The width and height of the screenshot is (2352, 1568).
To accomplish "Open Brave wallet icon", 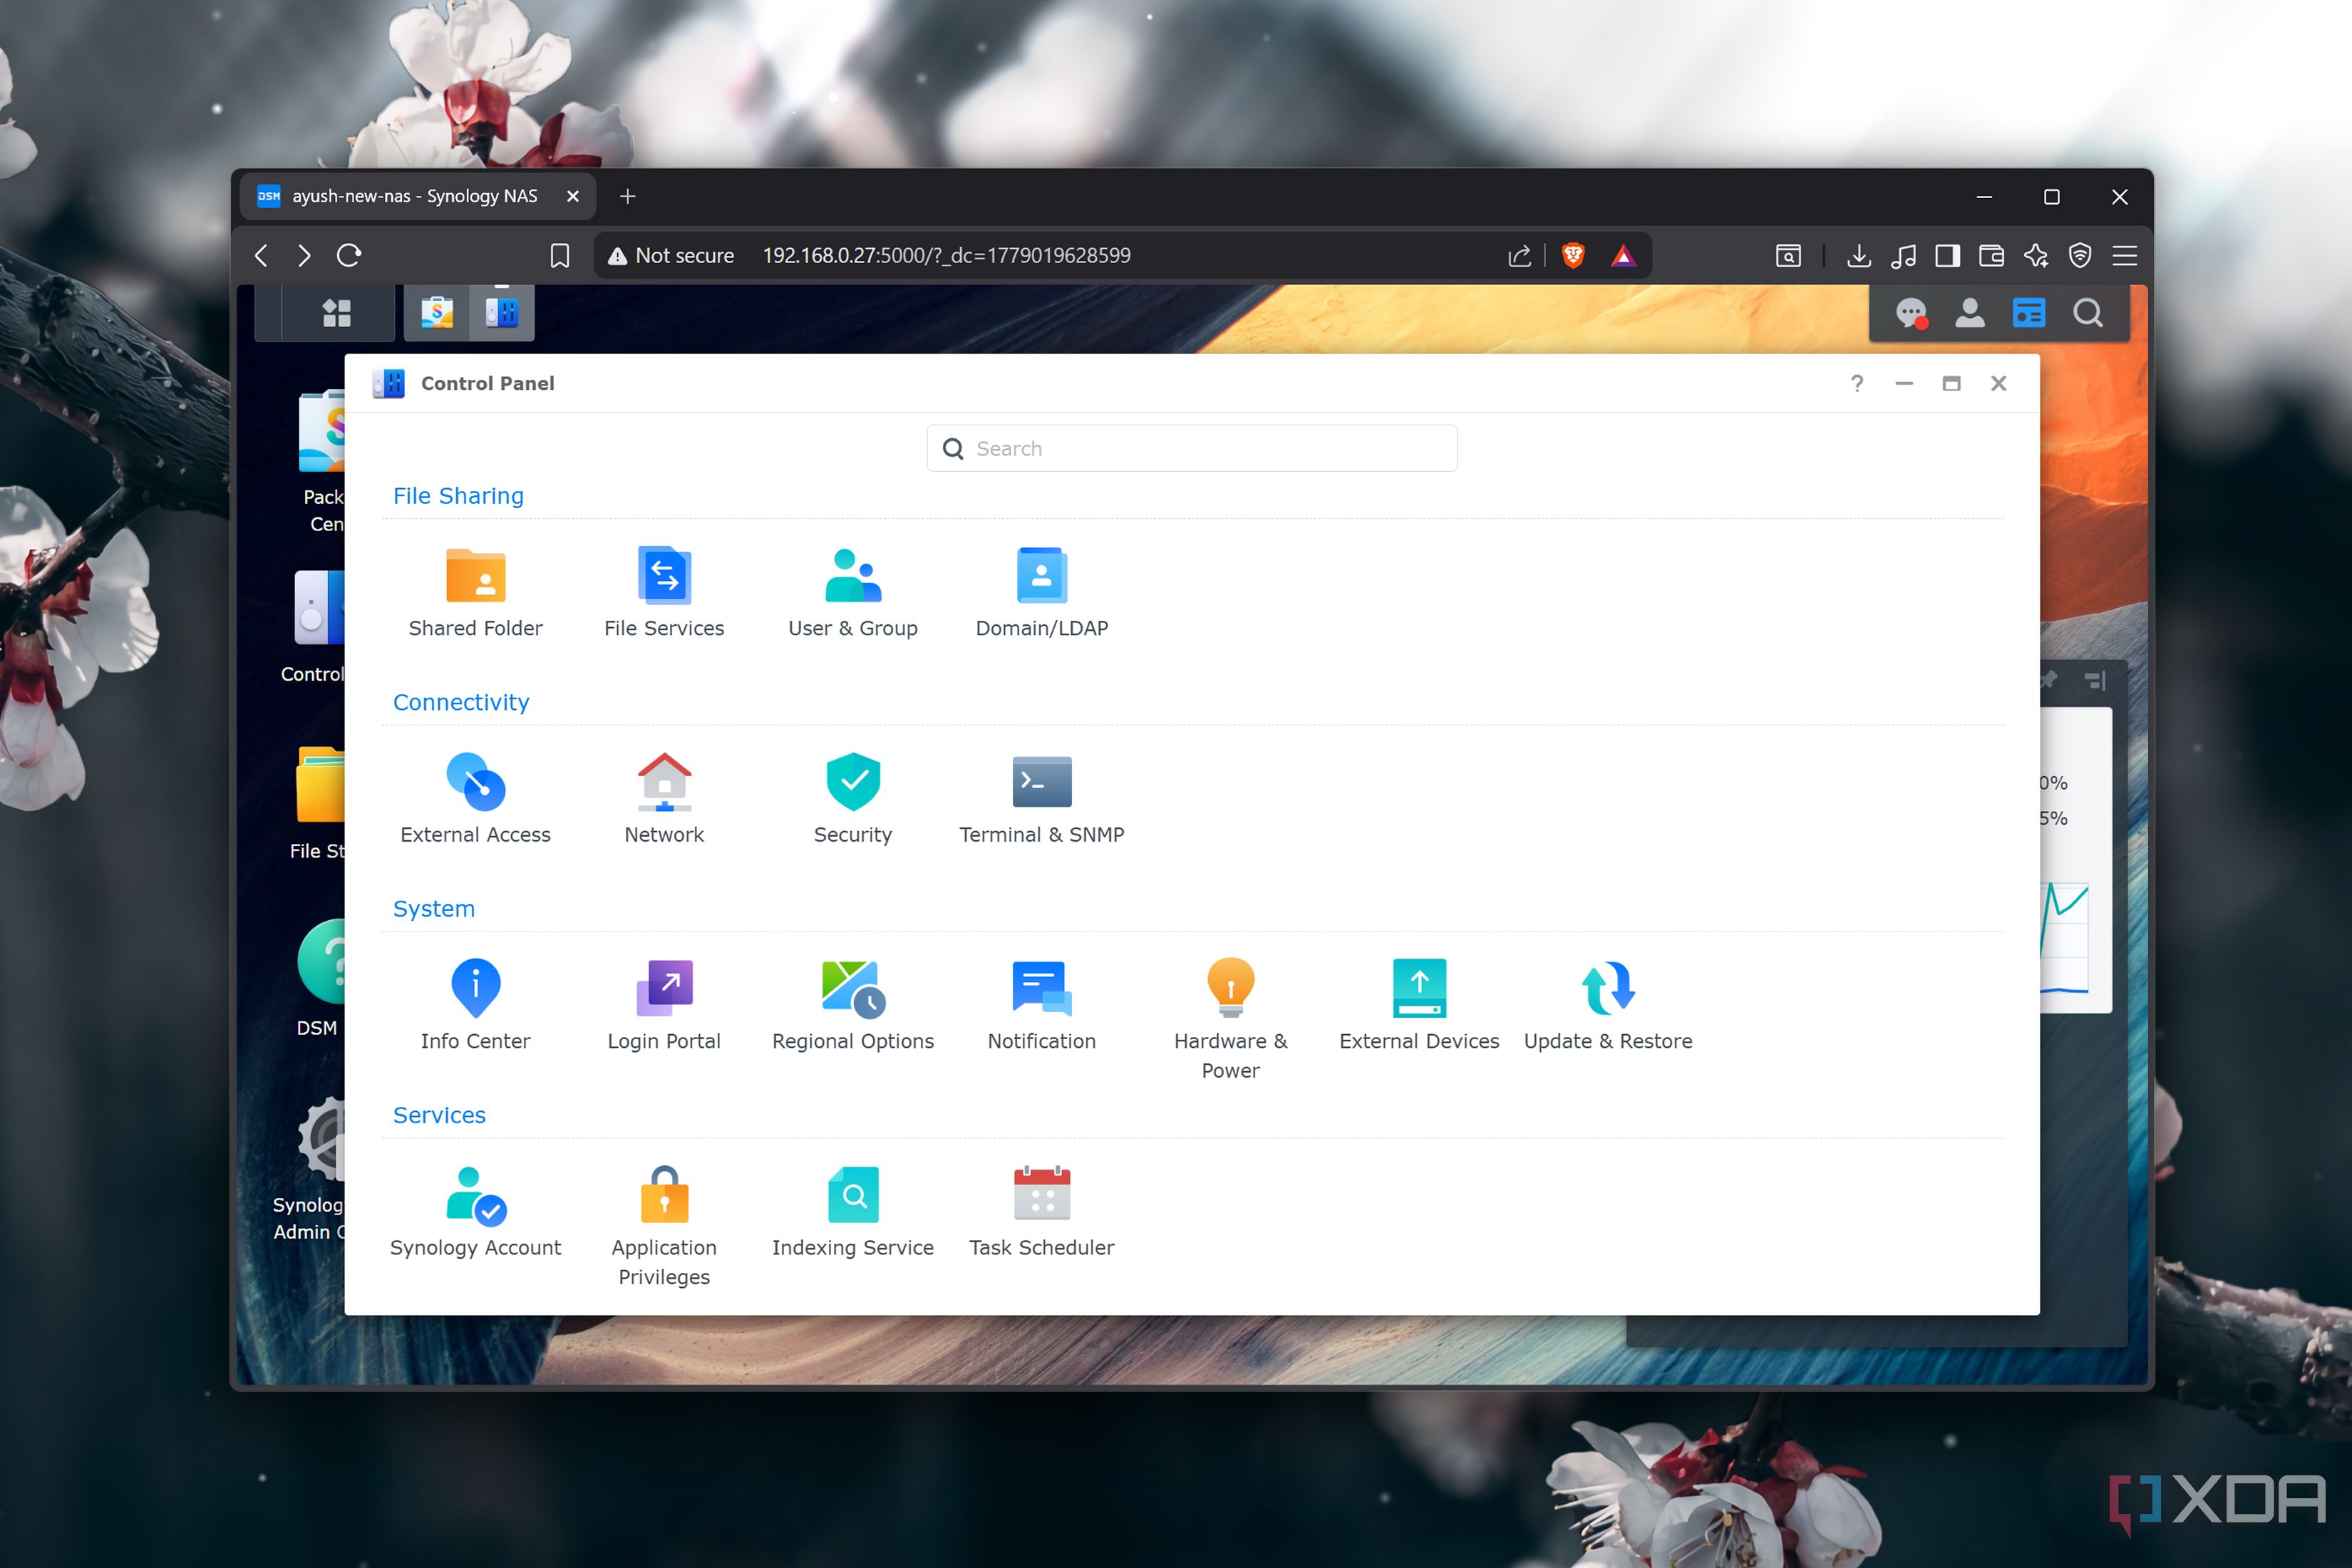I will pos(1991,255).
